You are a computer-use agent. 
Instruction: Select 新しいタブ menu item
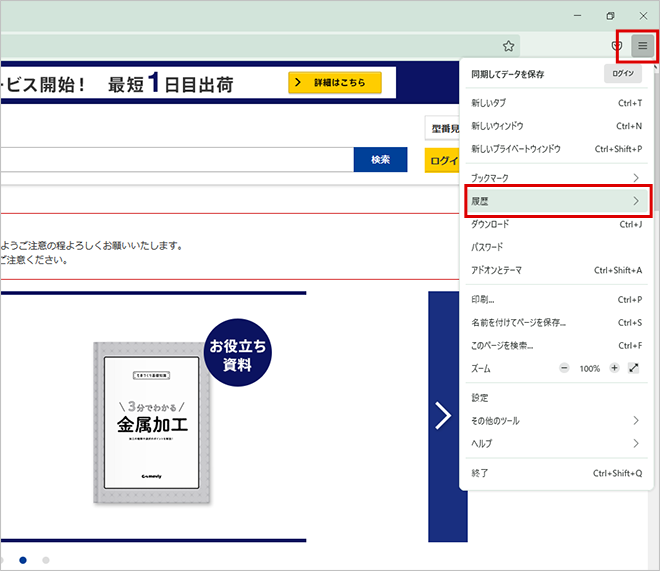coord(556,103)
